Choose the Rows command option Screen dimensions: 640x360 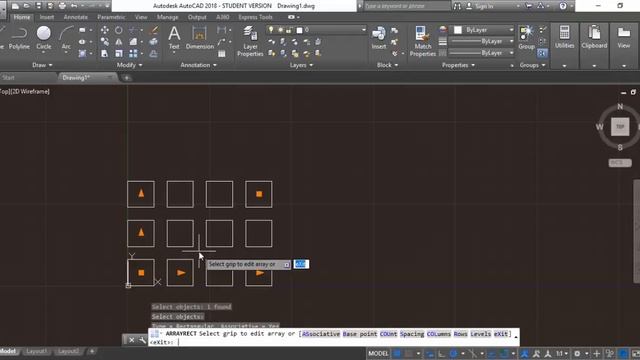(x=460, y=334)
